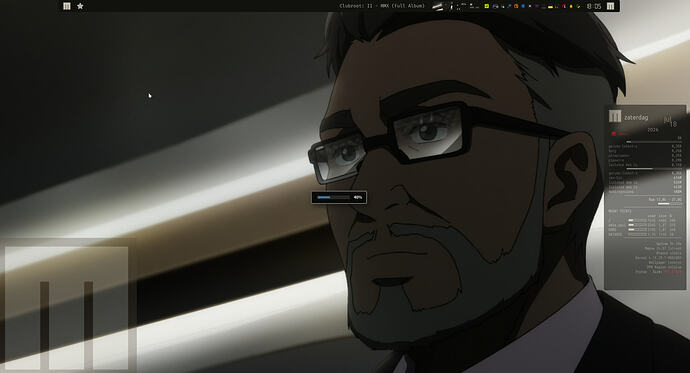Viewport: 690px width, 373px height.
Task: Click the 'zaterdag' day label
Action: [636, 118]
